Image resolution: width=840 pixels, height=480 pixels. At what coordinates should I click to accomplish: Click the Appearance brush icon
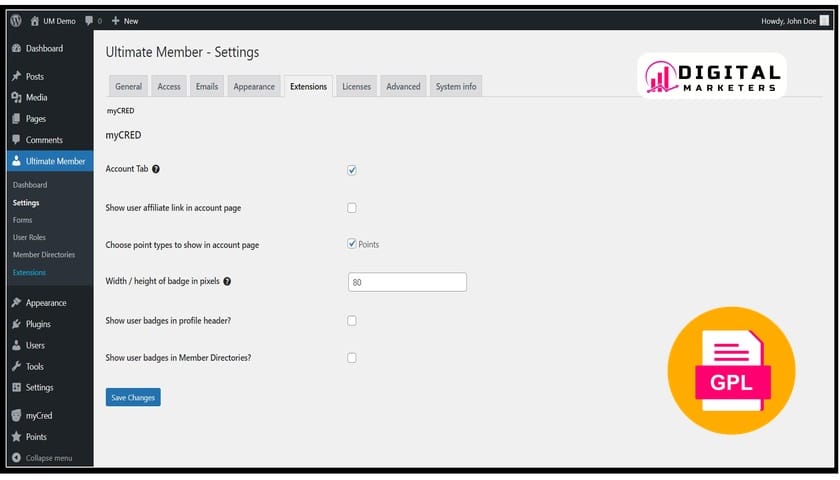17,303
